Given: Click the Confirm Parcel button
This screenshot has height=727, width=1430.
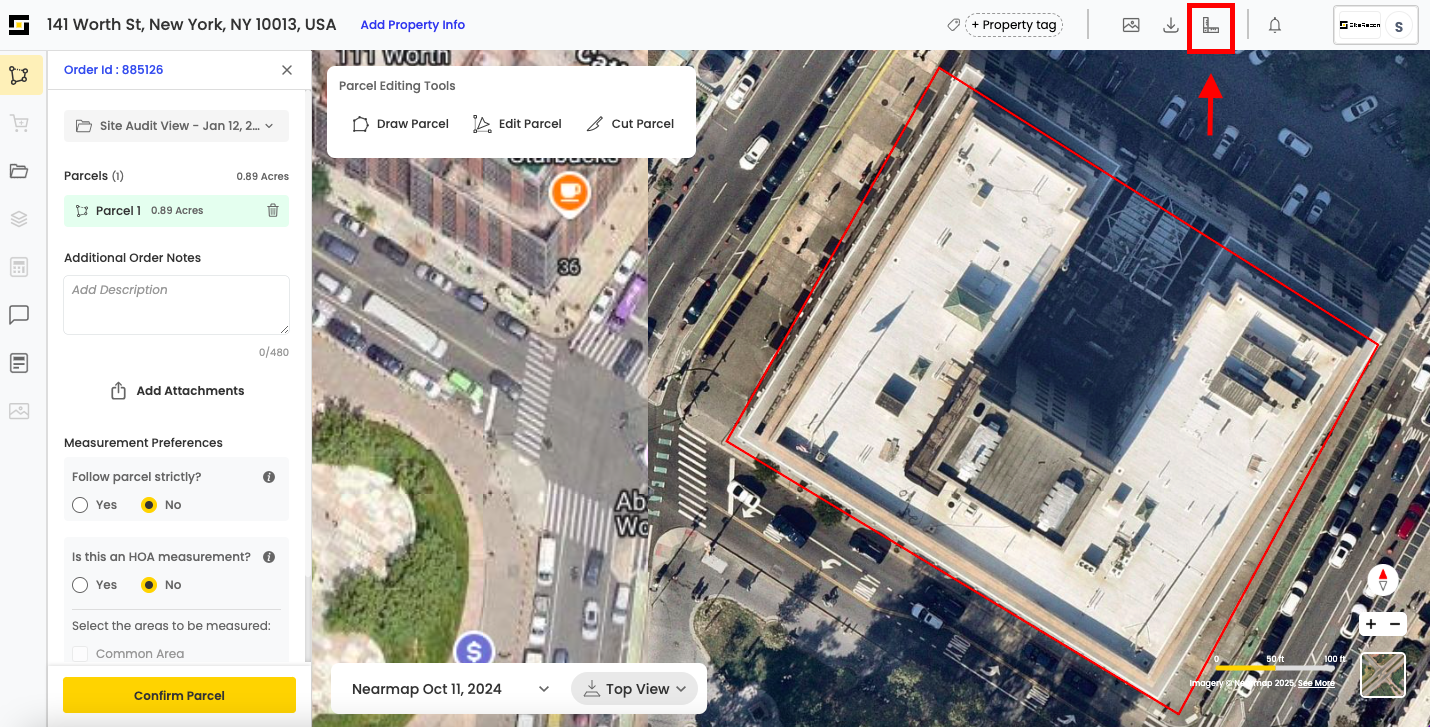Looking at the screenshot, I should 179,695.
